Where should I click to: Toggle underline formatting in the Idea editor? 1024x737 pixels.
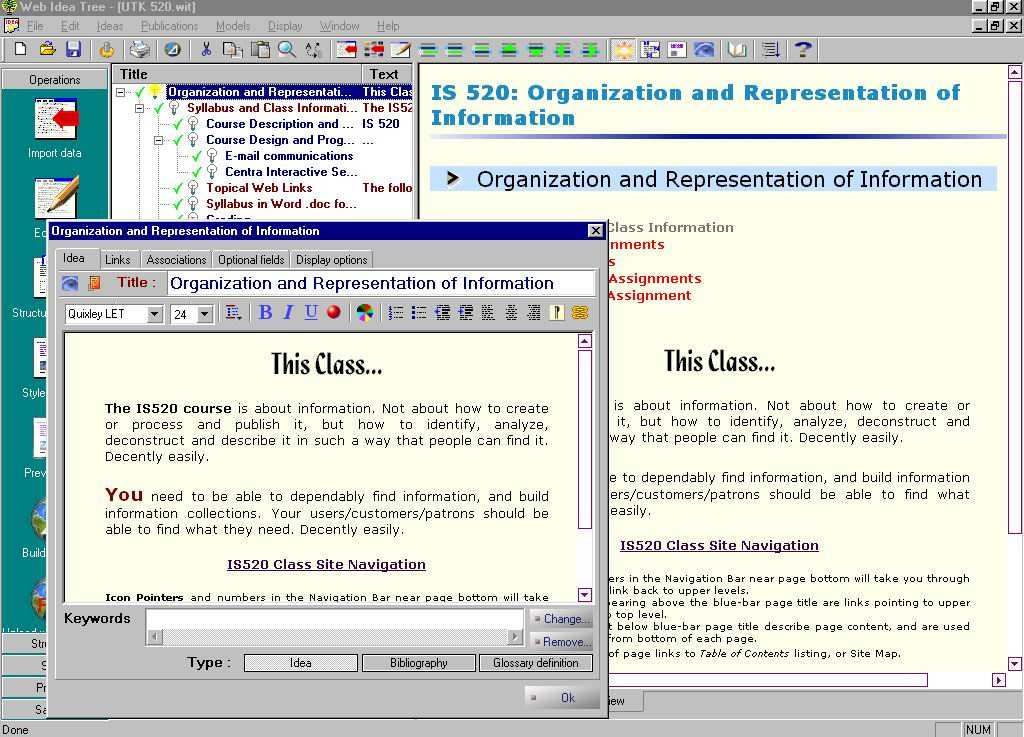pyautogui.click(x=312, y=312)
